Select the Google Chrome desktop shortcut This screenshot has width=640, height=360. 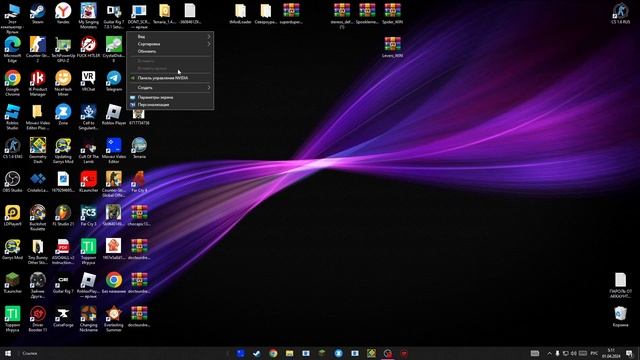(12, 83)
